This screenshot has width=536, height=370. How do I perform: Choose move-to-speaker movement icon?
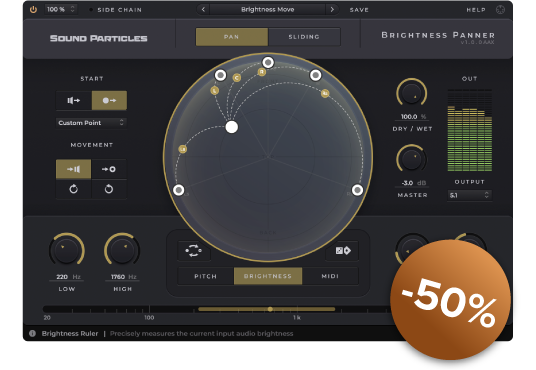pos(73,169)
